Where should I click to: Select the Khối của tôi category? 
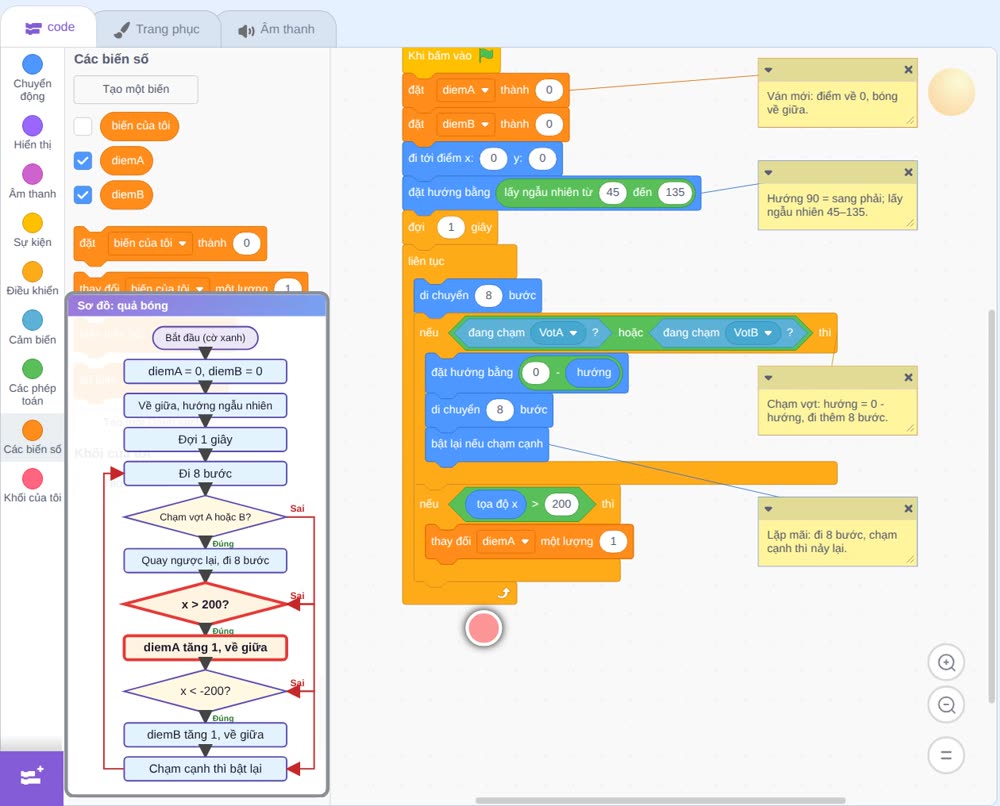point(33,485)
